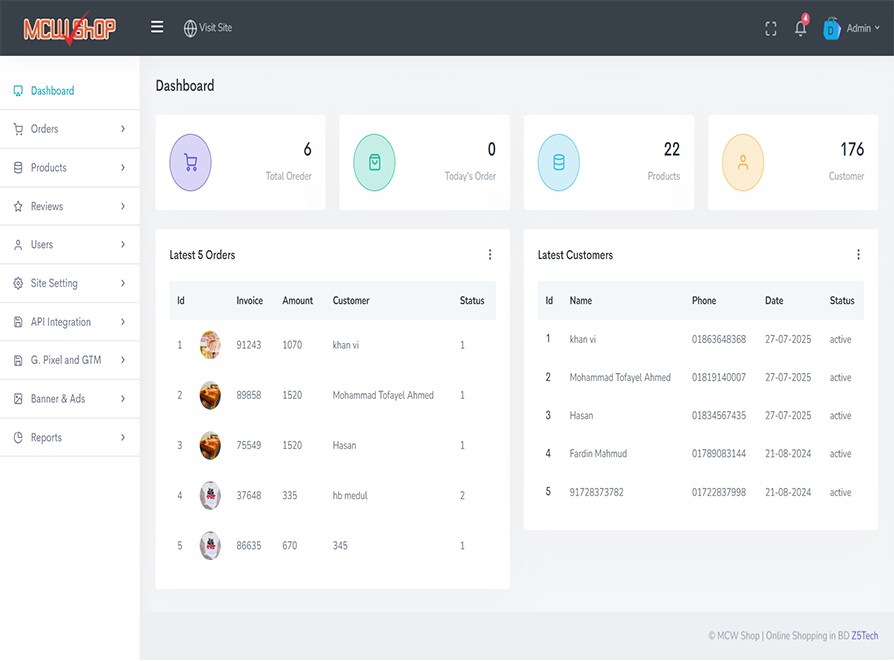Click product thumbnail for invoice 91243
Viewport: 894px width, 661px height.
pyautogui.click(x=210, y=345)
